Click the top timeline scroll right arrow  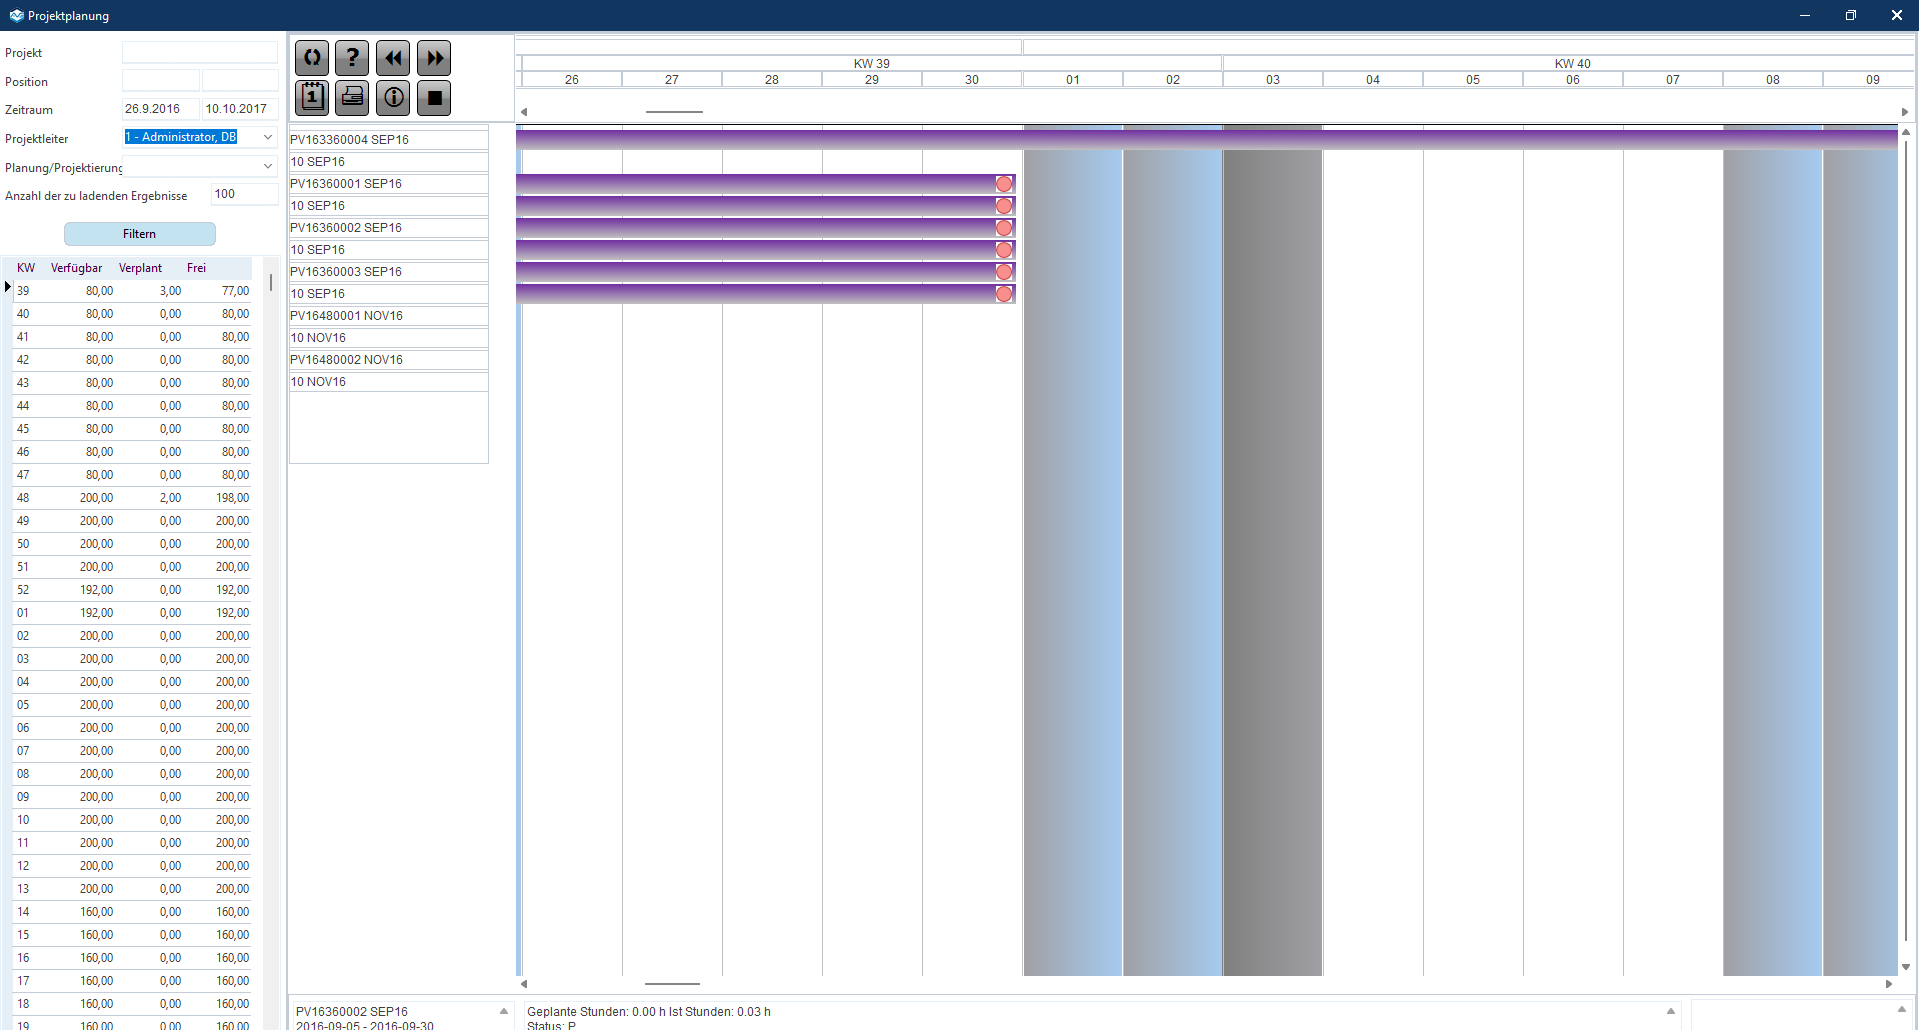[x=1904, y=112]
